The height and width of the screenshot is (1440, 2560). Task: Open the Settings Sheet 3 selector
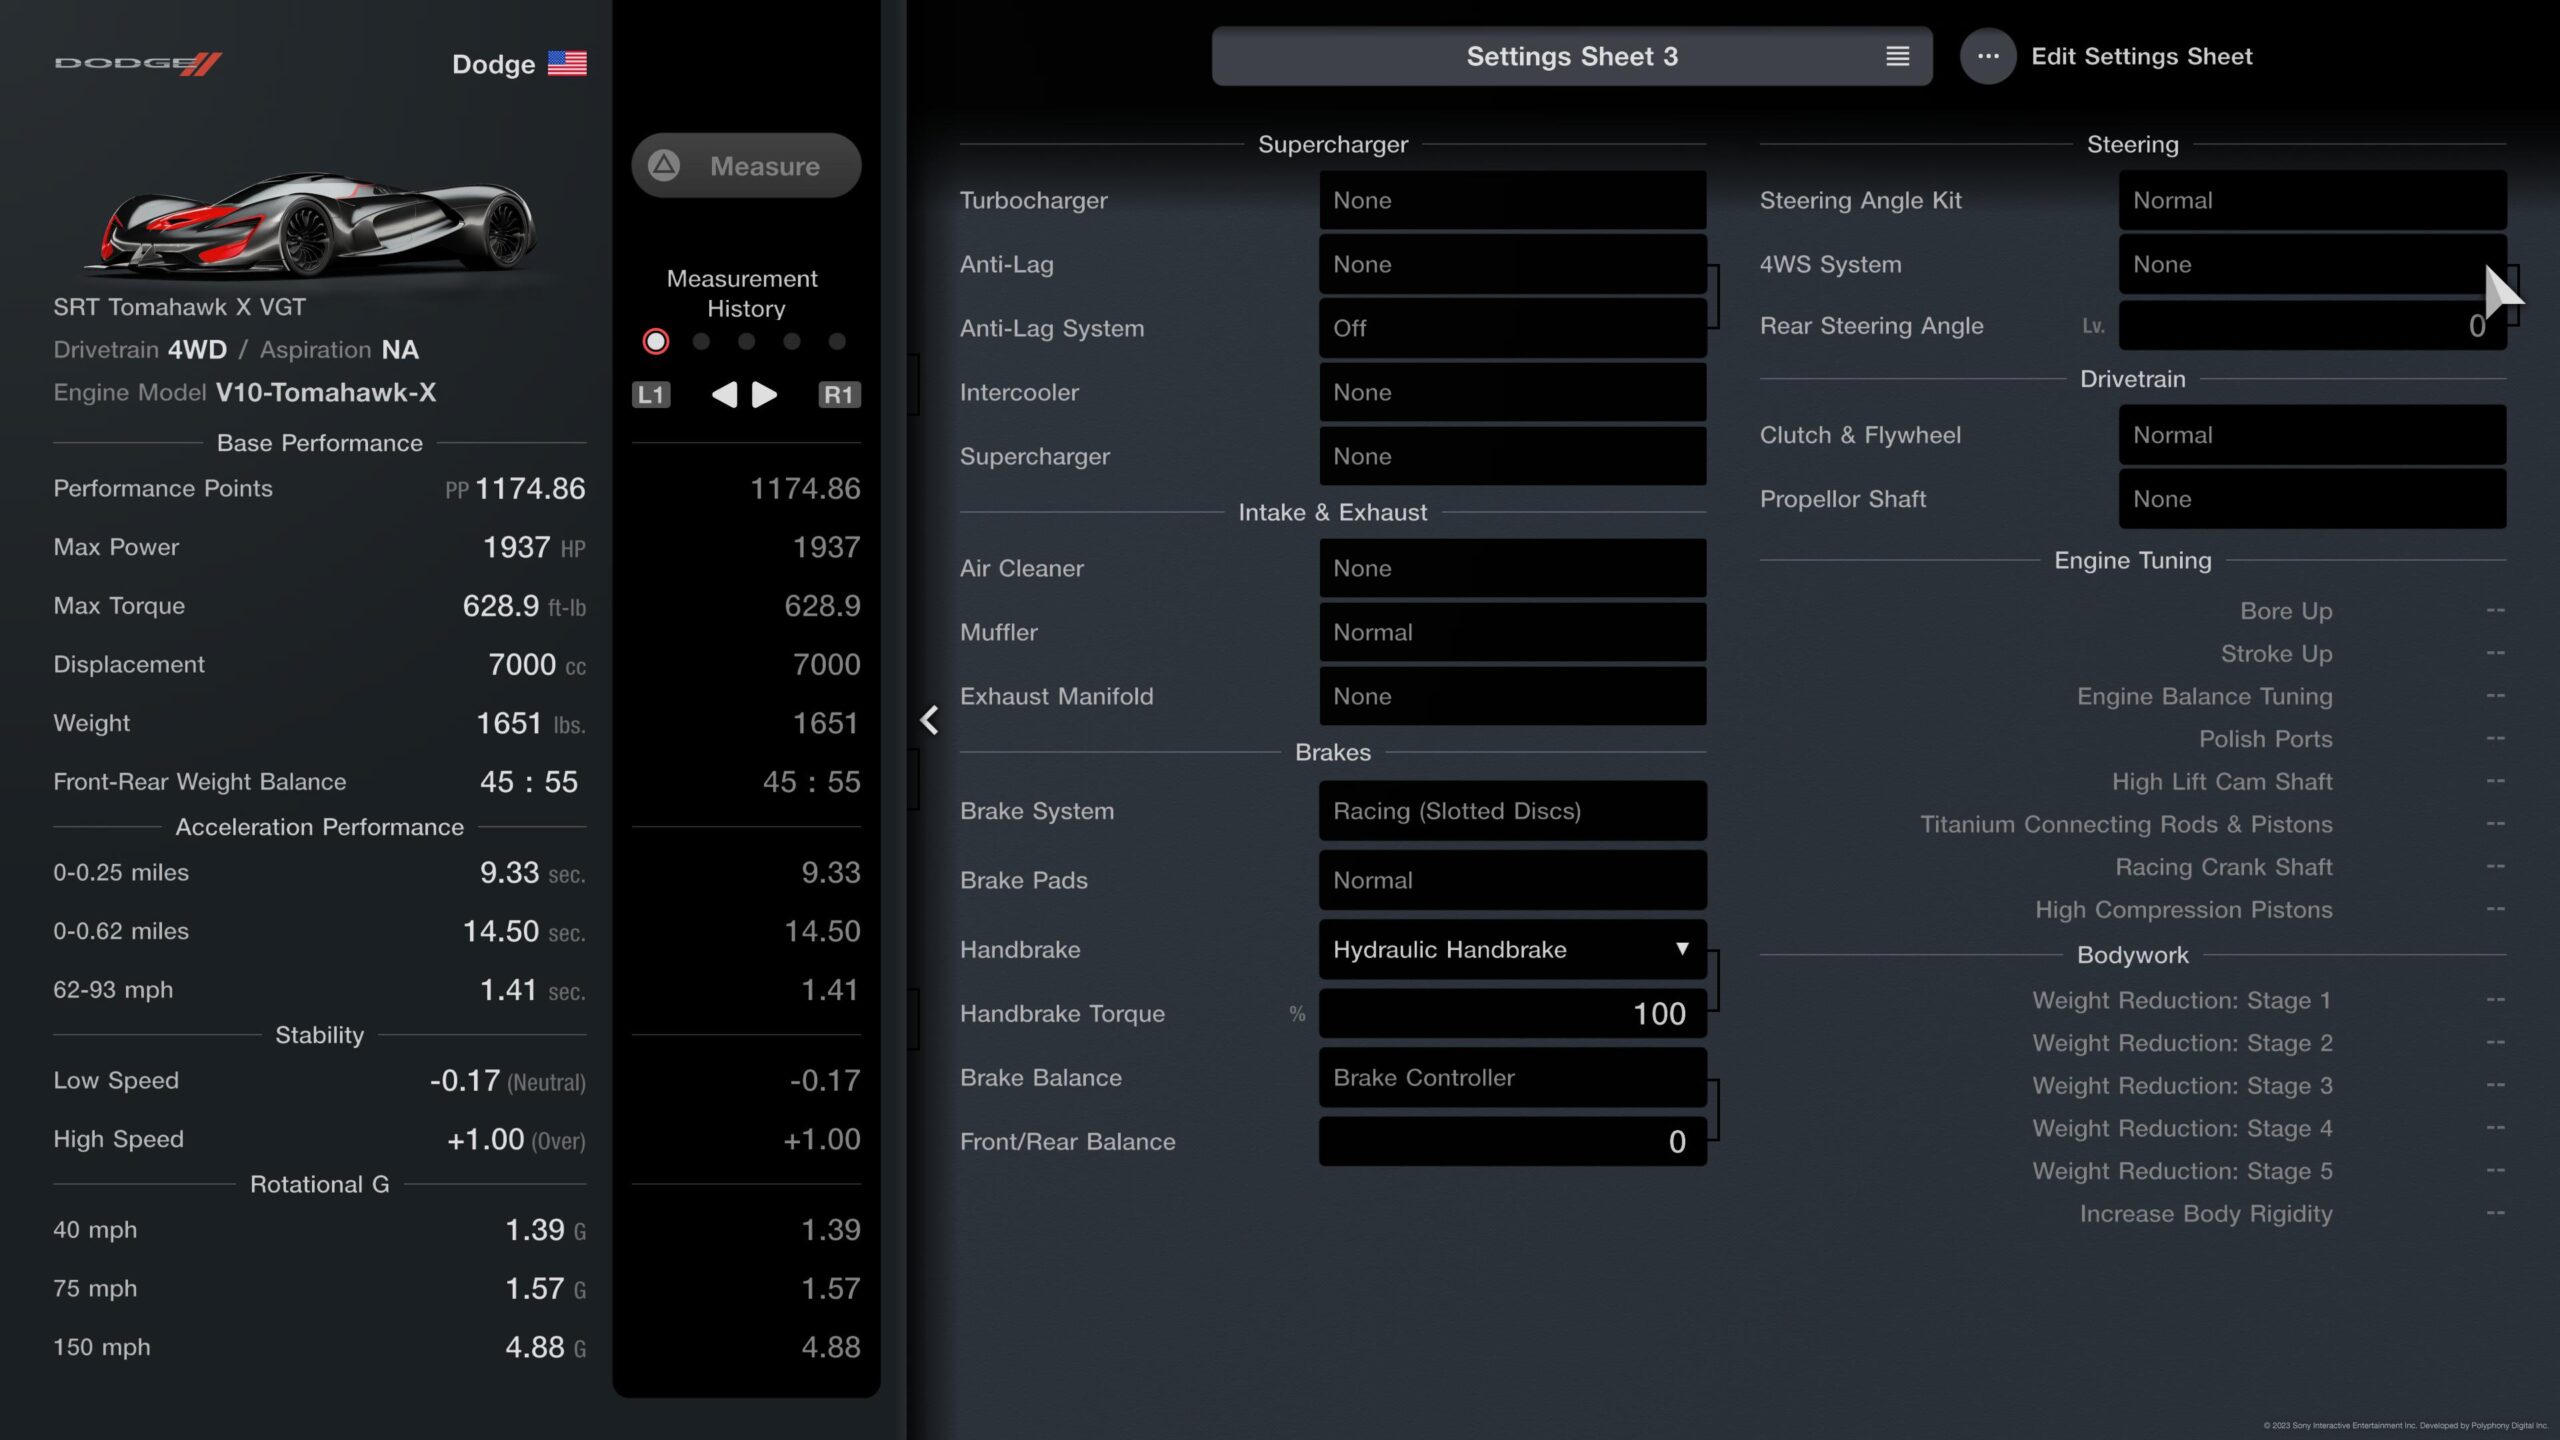pos(1571,57)
